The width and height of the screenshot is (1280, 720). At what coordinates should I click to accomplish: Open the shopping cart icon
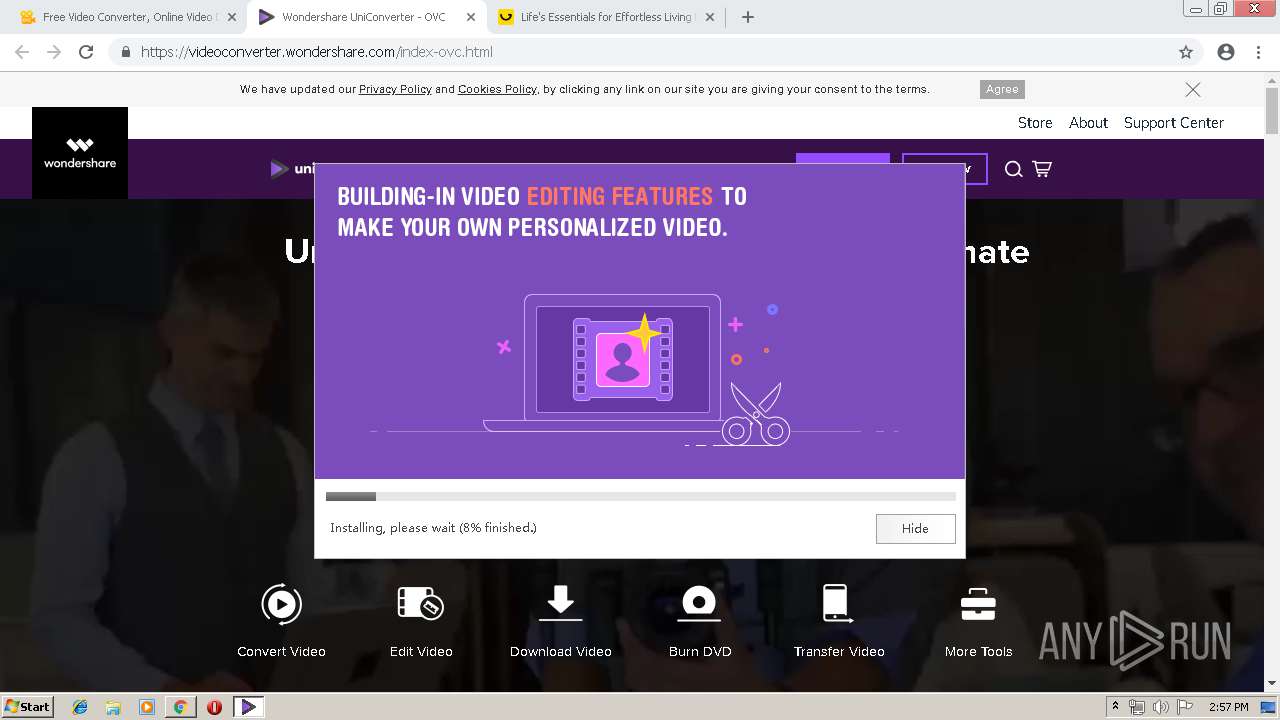(x=1042, y=169)
